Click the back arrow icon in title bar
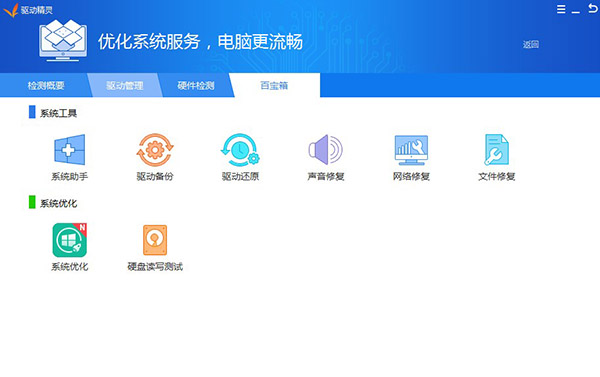The height and width of the screenshot is (377, 600). [592, 8]
